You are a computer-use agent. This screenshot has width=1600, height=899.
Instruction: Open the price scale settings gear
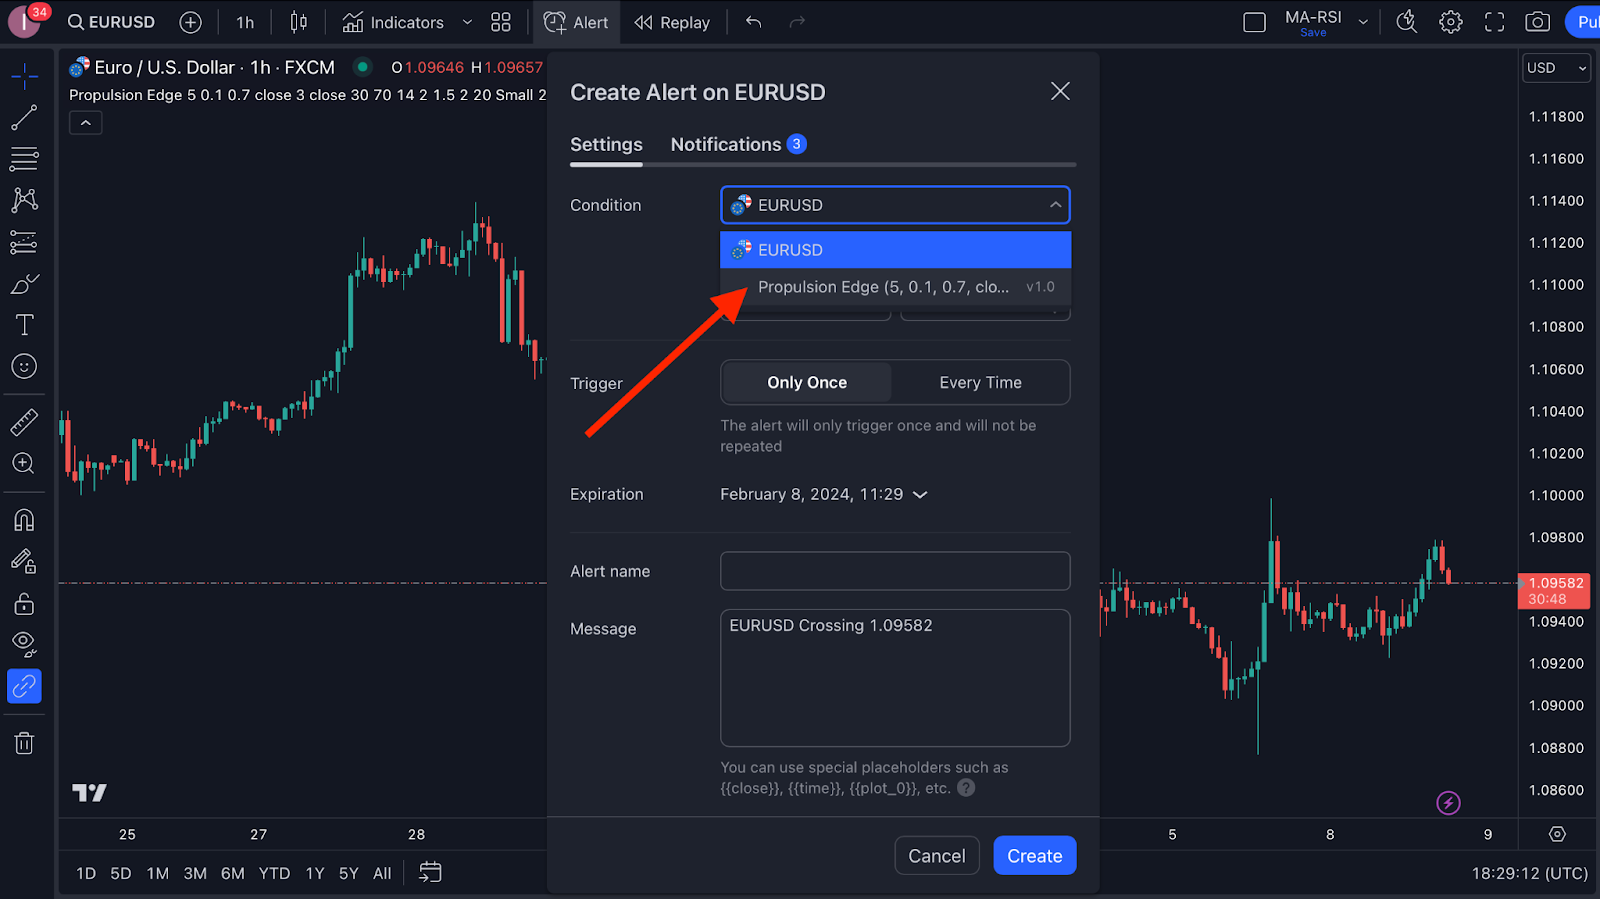[1557, 834]
